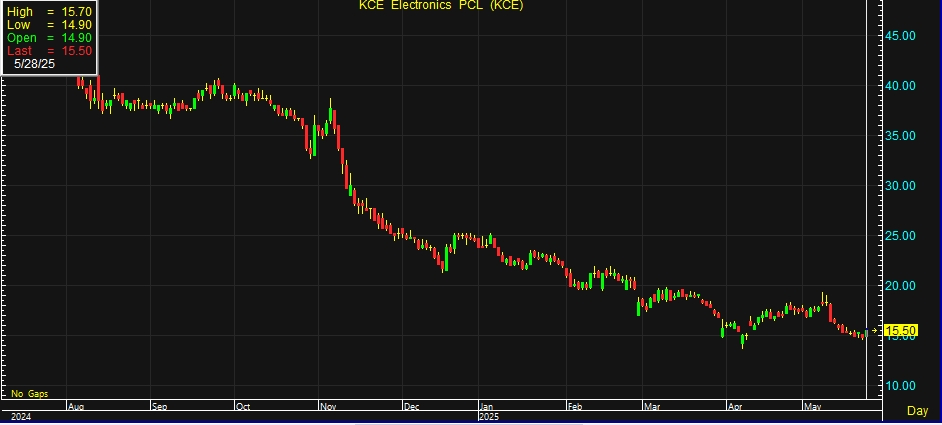Click the 35.00 price axis label

click(900, 135)
